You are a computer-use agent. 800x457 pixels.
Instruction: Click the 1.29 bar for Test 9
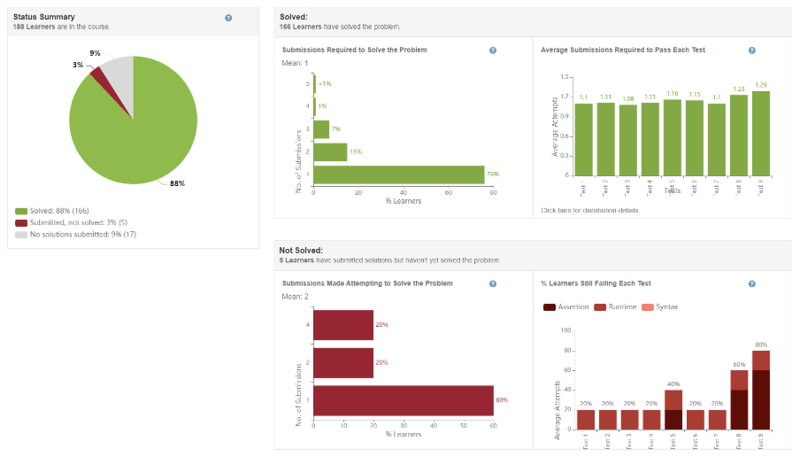pyautogui.click(x=761, y=134)
